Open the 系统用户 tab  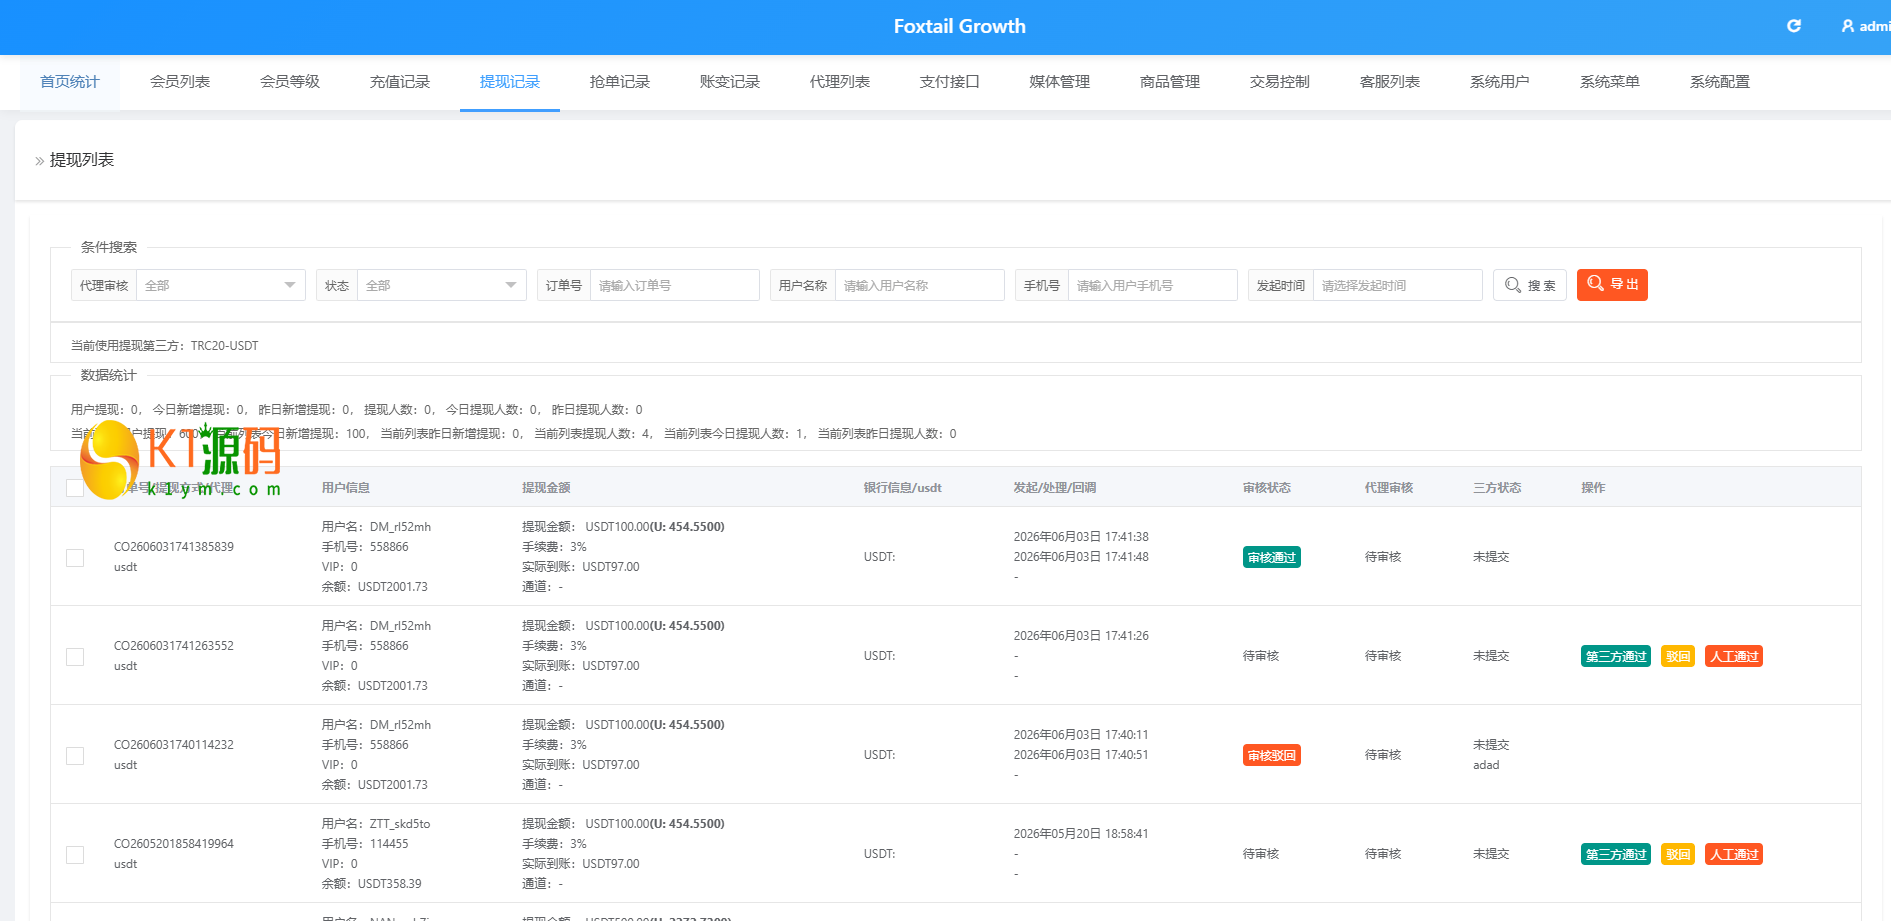1500,82
